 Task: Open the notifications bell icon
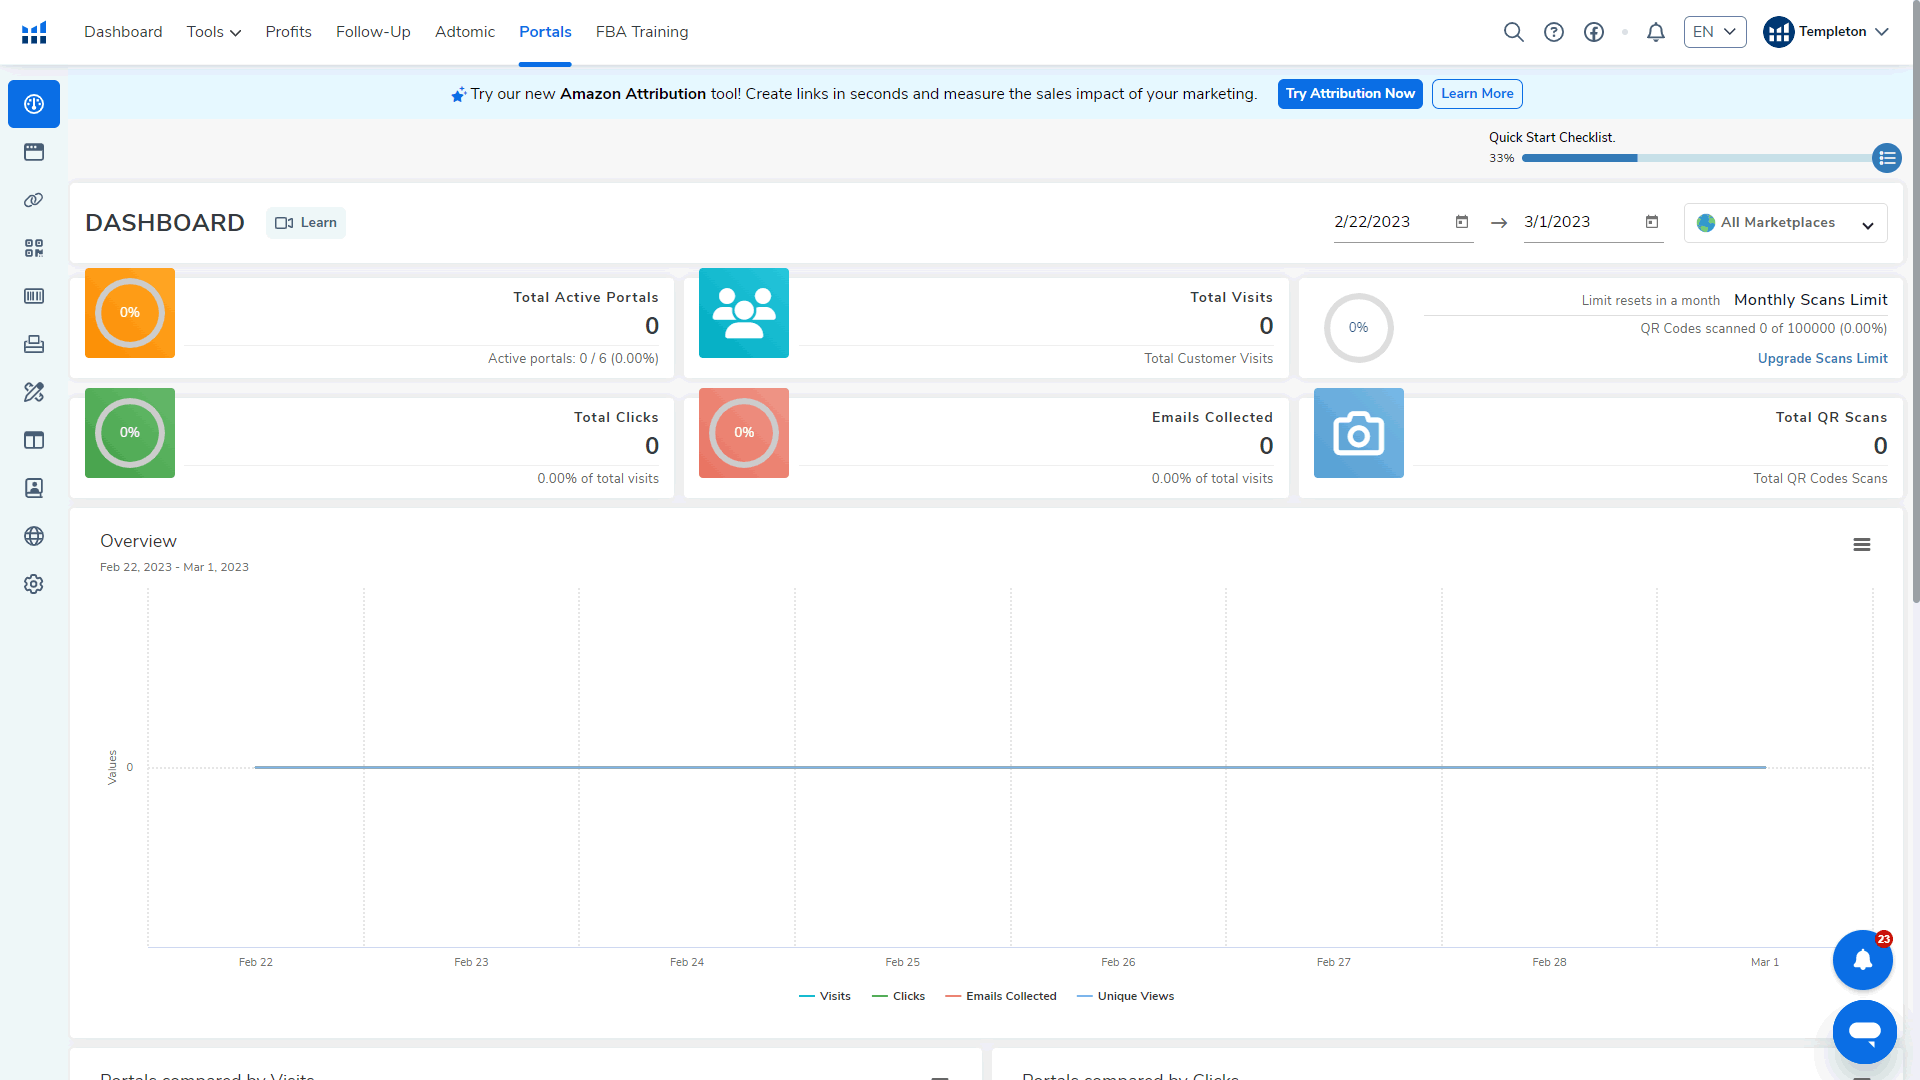tap(1656, 32)
